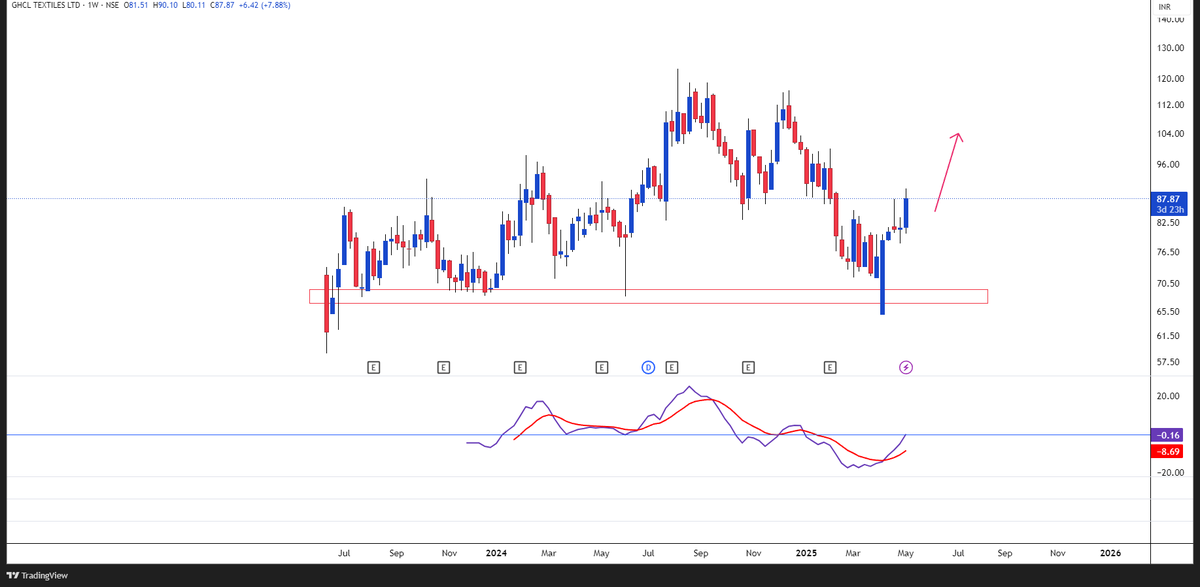Click the 87.87 last price label
Image resolution: width=1200 pixels, height=587 pixels.
click(x=1169, y=199)
